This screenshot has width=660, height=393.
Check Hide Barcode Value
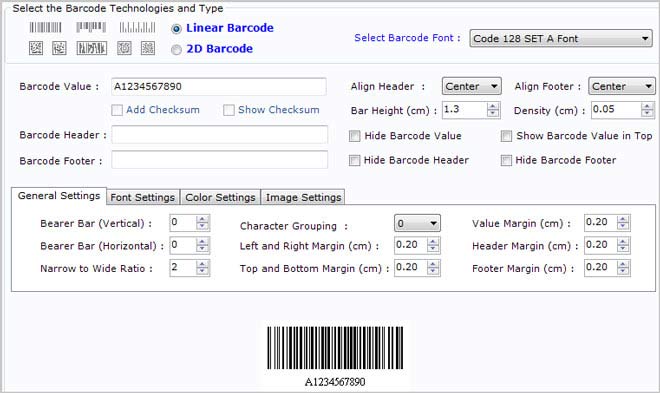354,136
